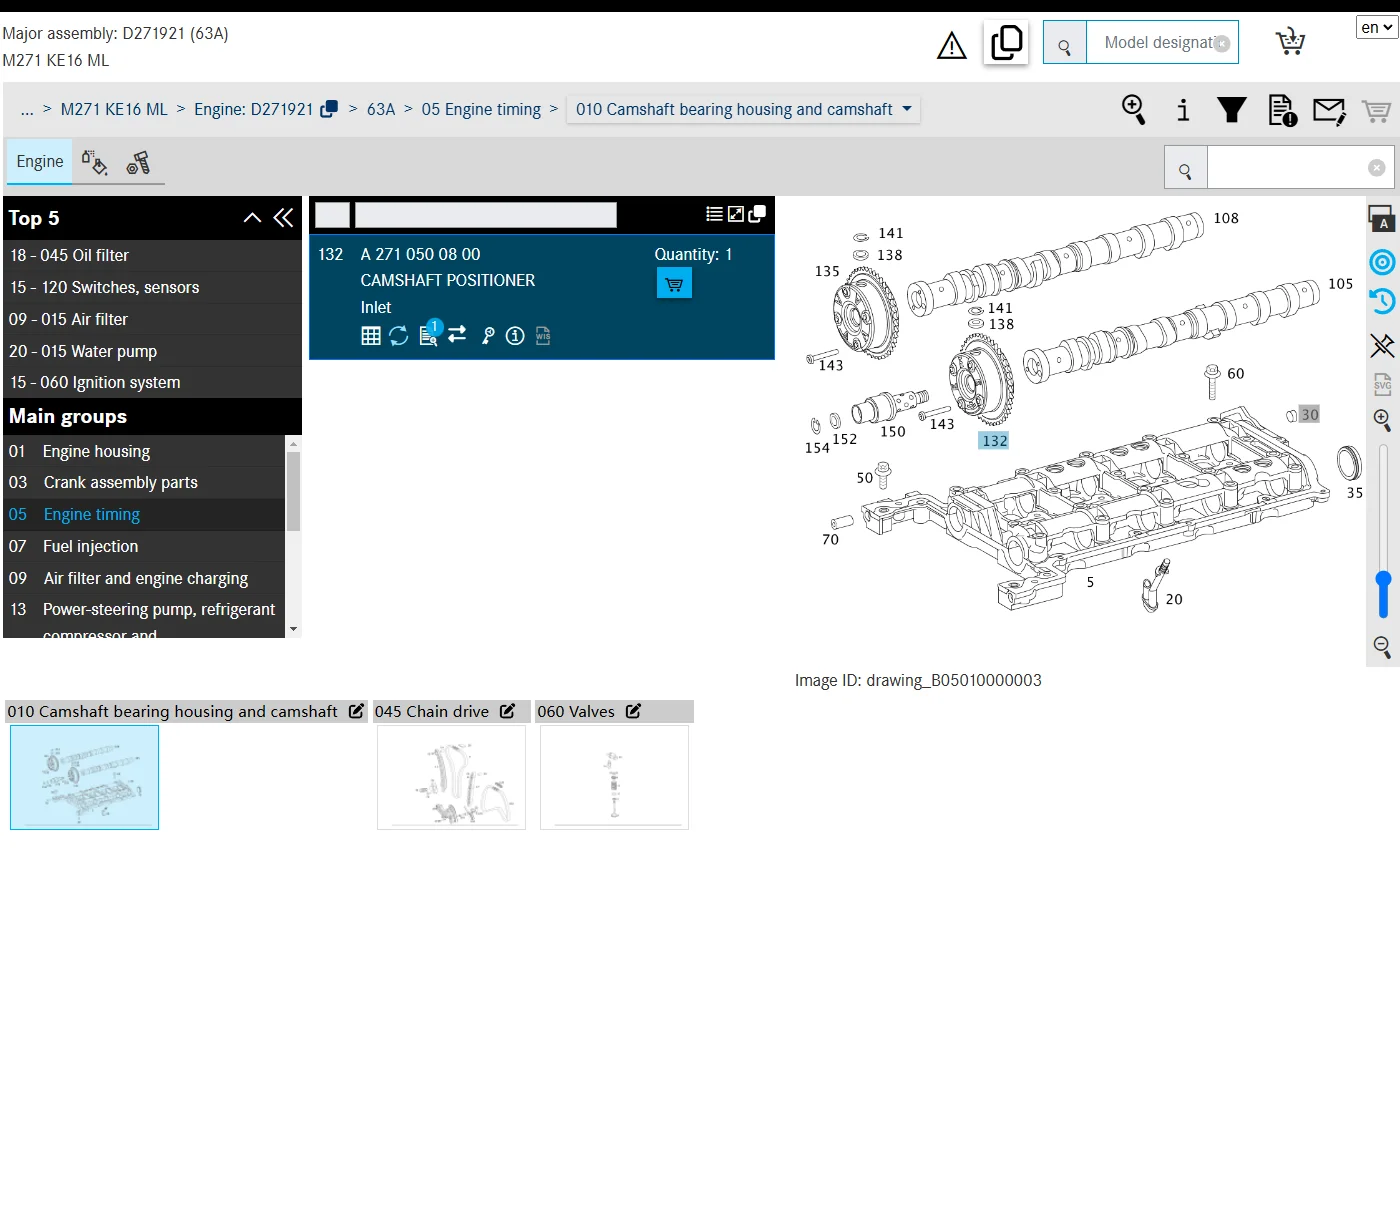Viewport: 1400px width, 1219px height.
Task: Click the envelope with pencil feedback icon
Action: coord(1329,110)
